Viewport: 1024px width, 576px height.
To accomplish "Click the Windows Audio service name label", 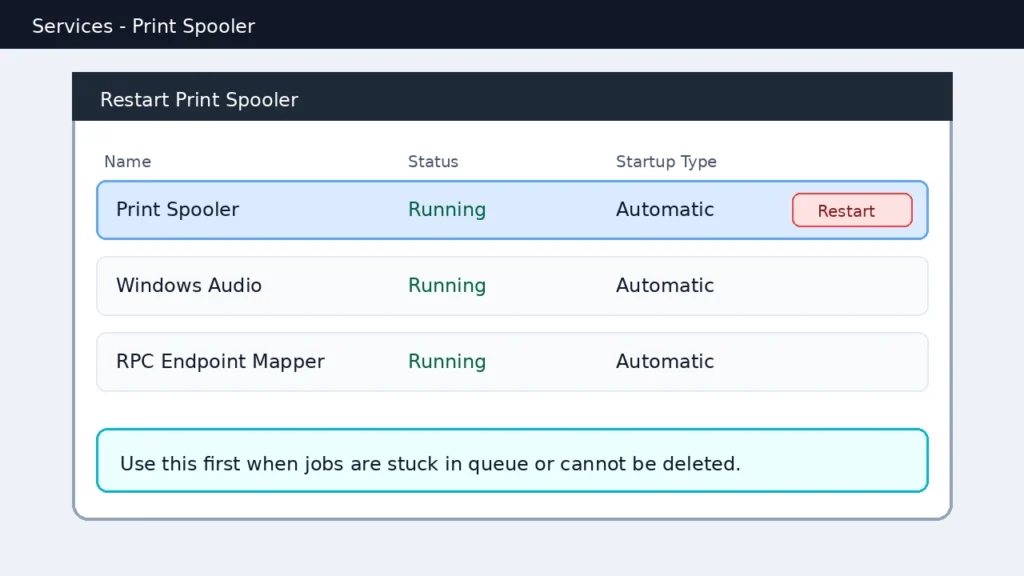I will [189, 285].
